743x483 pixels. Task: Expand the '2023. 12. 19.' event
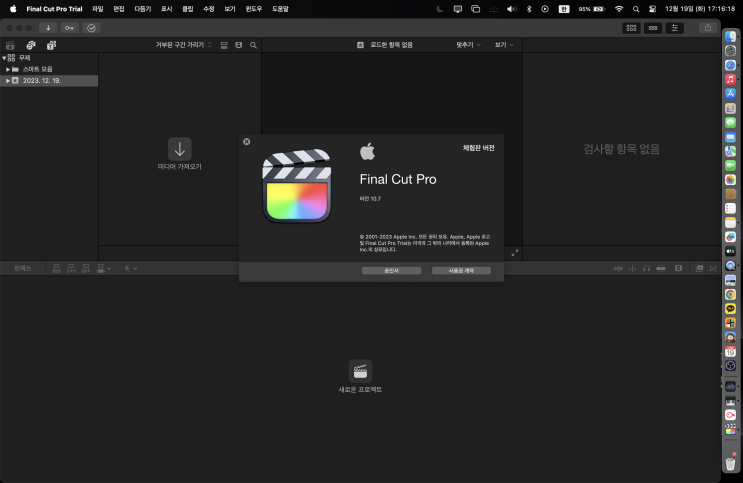[8, 81]
